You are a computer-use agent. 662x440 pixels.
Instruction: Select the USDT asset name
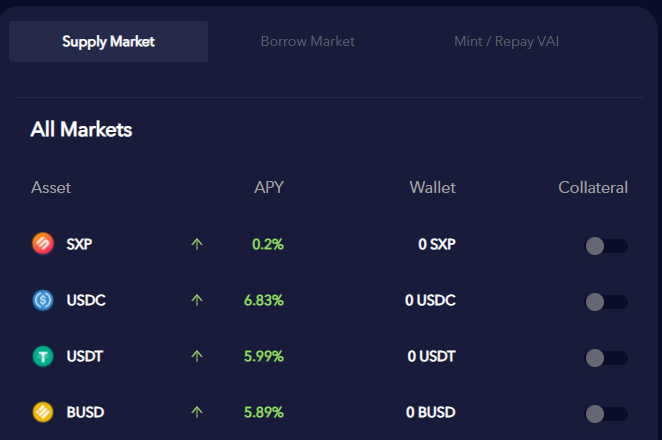click(x=85, y=356)
